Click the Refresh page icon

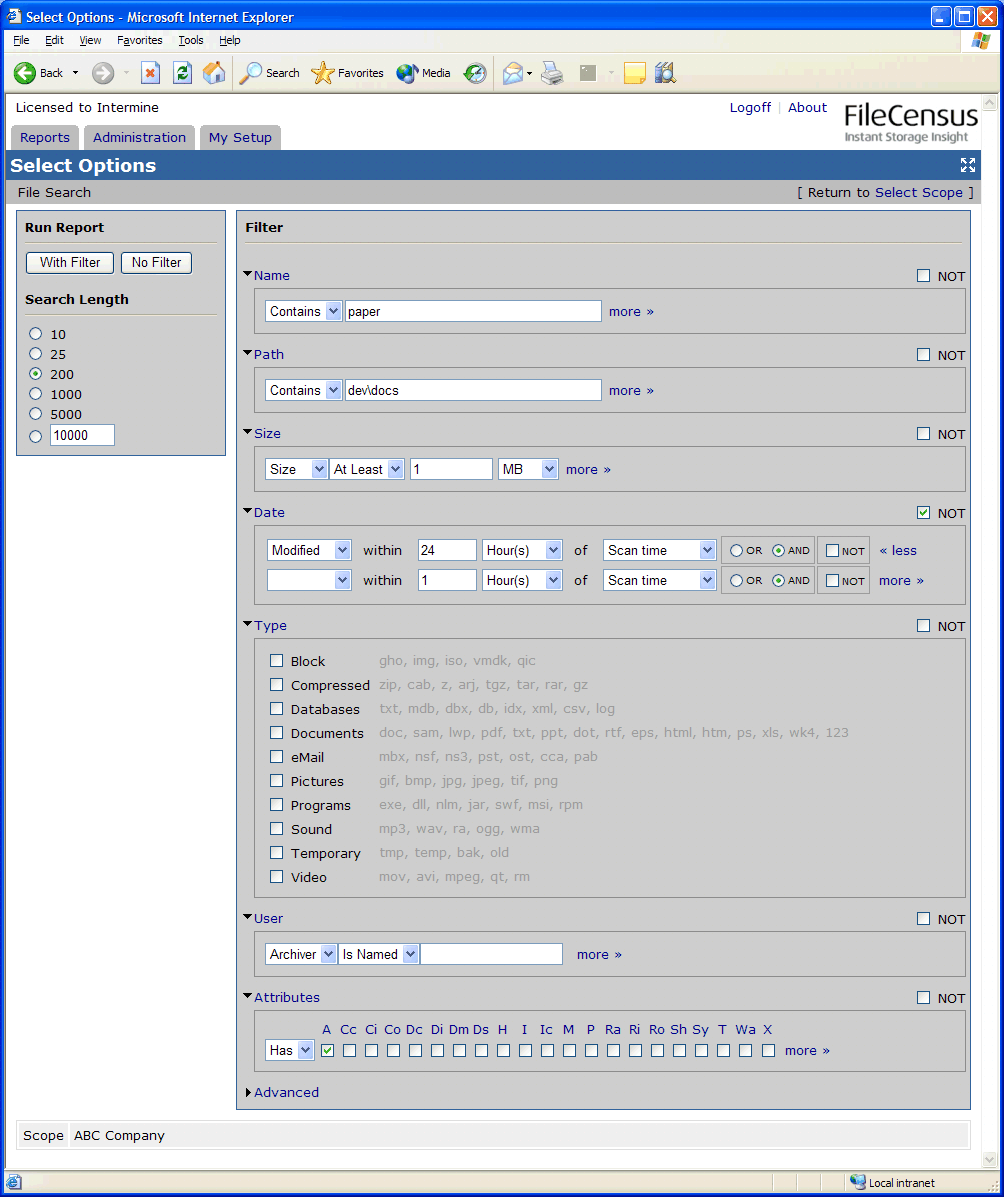tap(182, 73)
